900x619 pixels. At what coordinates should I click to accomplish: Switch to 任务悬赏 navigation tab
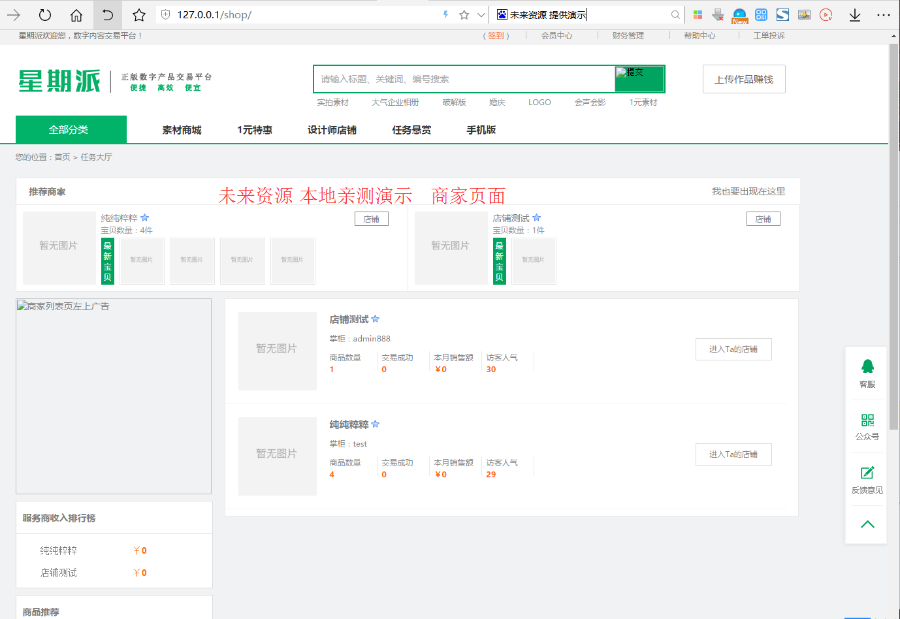[x=411, y=130]
